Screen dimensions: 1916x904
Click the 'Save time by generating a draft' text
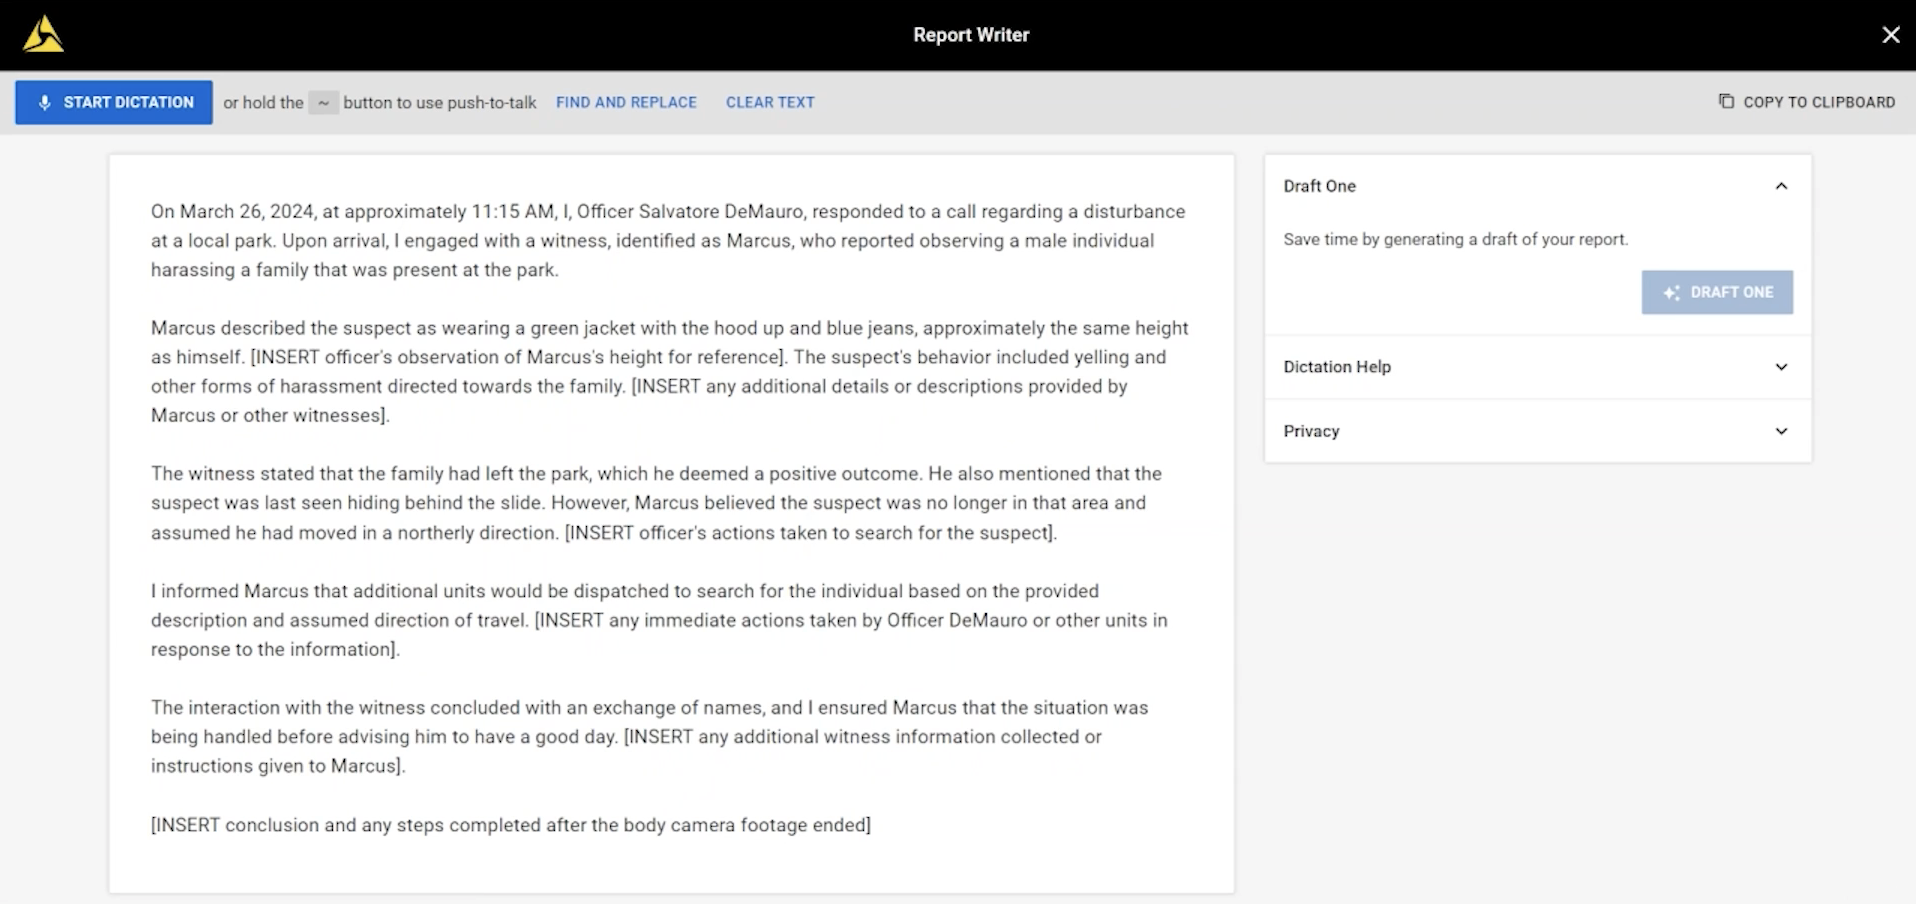tap(1455, 239)
